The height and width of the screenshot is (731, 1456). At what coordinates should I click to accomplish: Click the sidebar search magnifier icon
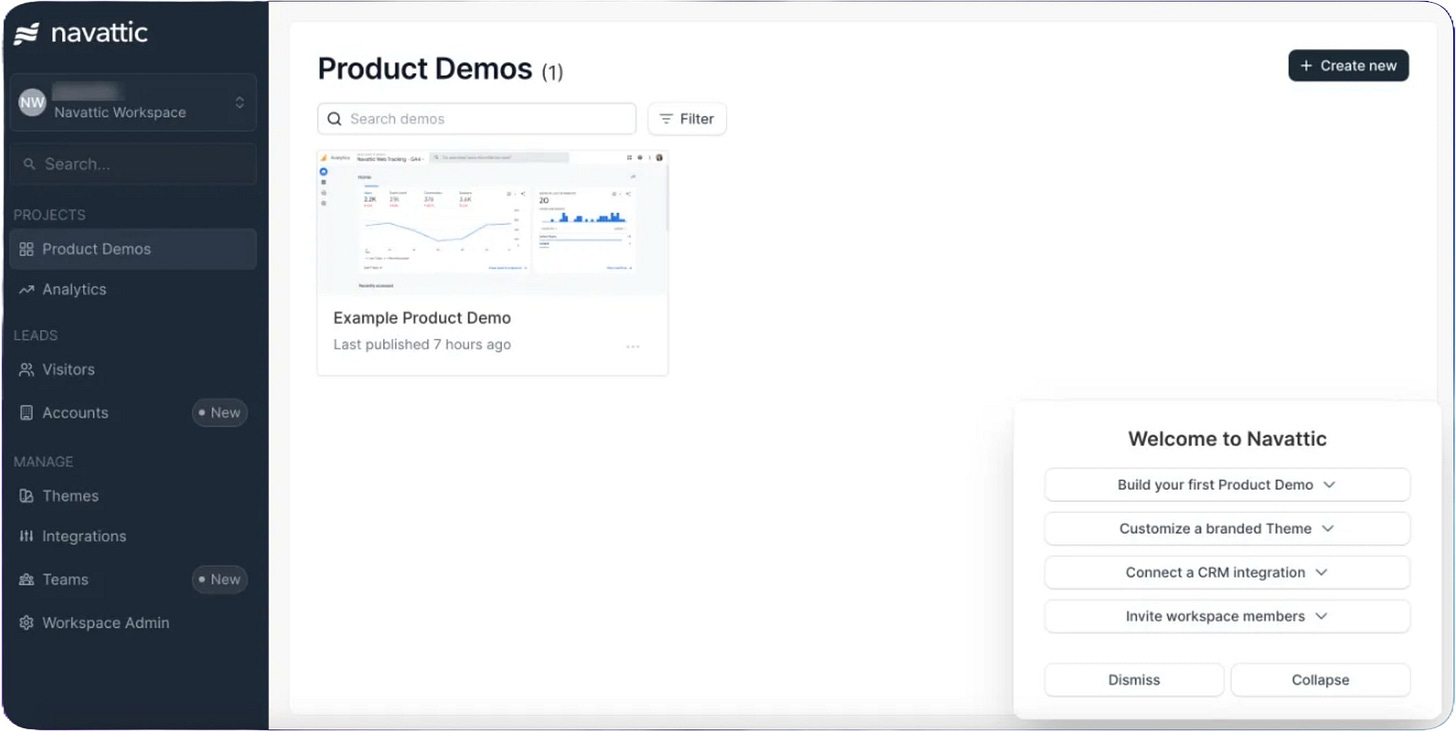click(30, 164)
